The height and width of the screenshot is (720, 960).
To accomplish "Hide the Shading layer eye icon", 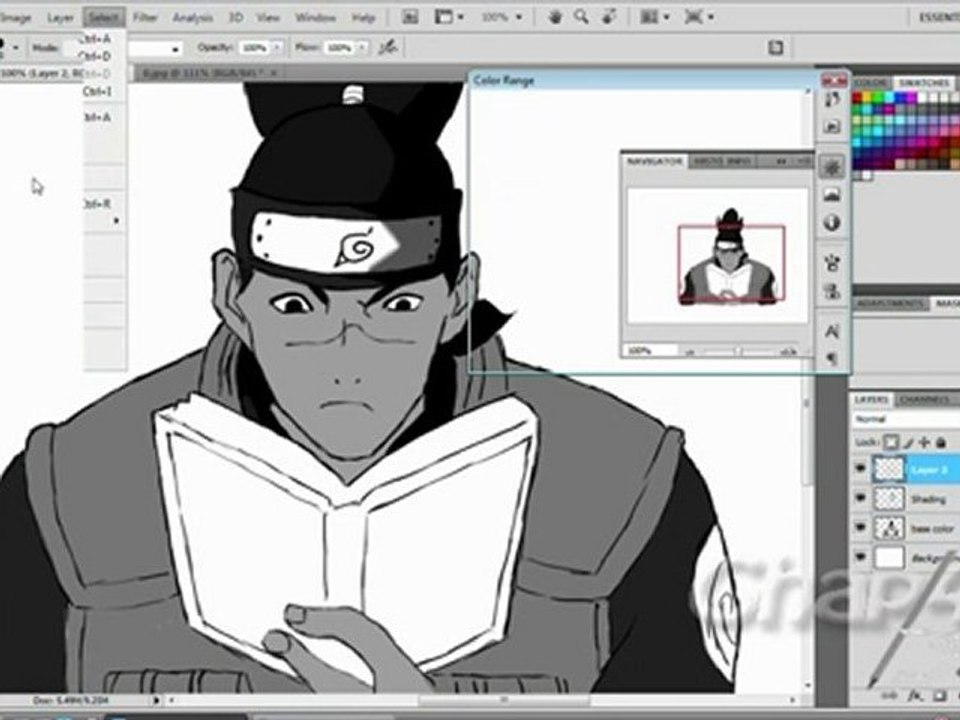I will pyautogui.click(x=861, y=498).
